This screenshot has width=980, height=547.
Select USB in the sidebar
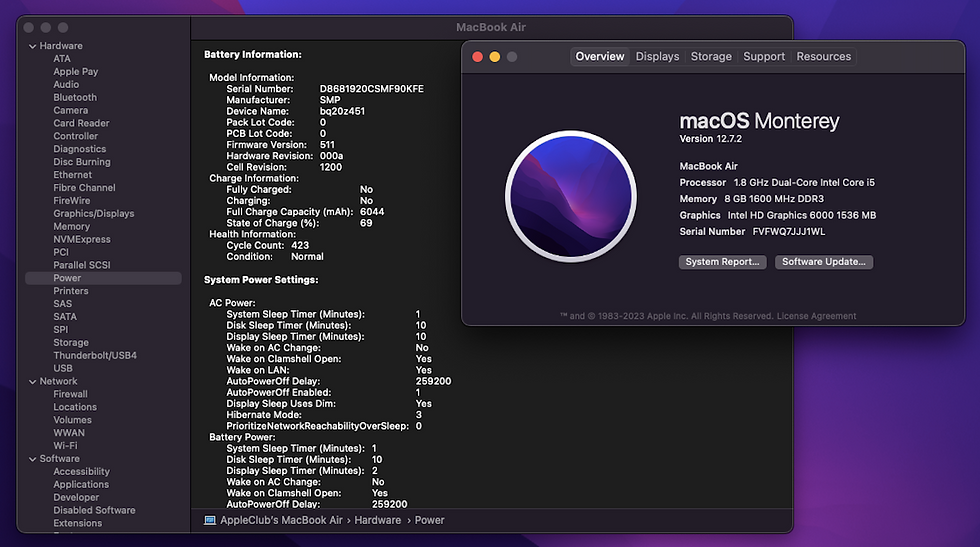click(62, 368)
